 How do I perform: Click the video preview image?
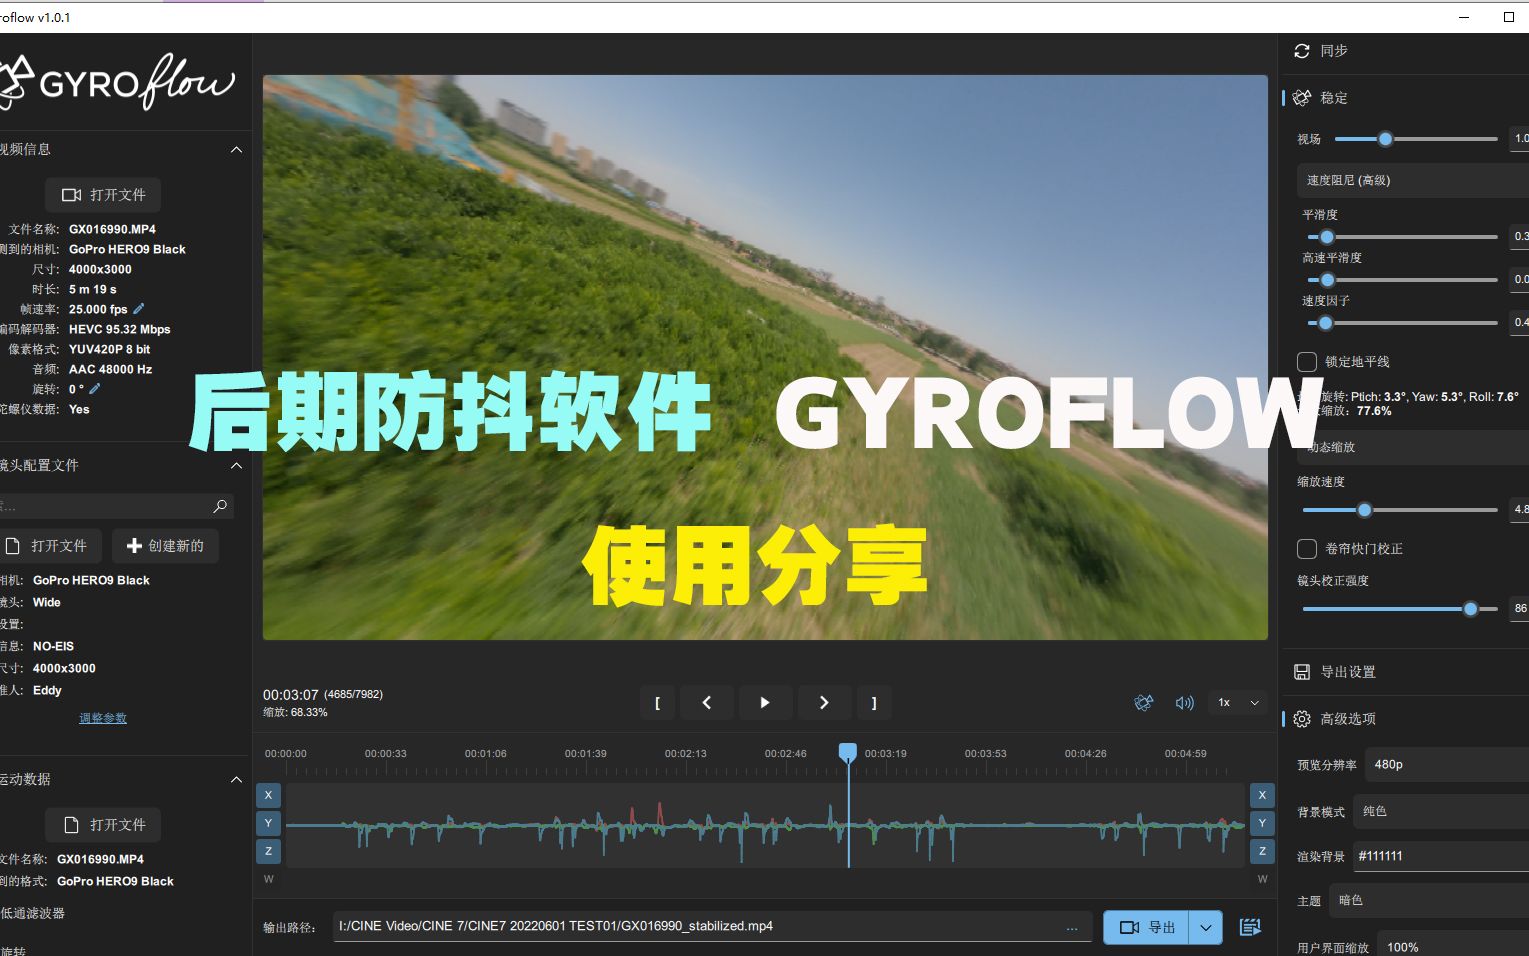click(x=765, y=357)
